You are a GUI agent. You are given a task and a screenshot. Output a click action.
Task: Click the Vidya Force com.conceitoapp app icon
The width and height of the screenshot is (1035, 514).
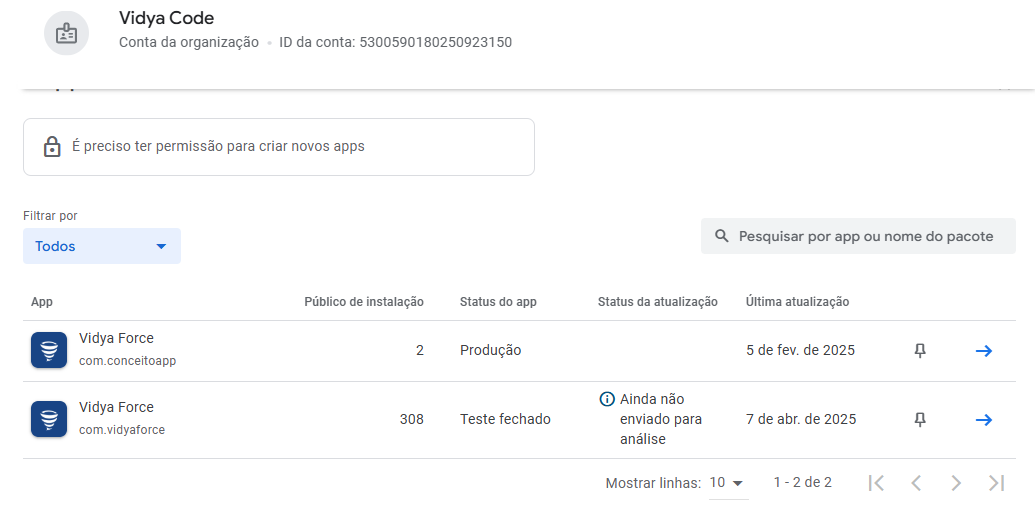point(49,350)
